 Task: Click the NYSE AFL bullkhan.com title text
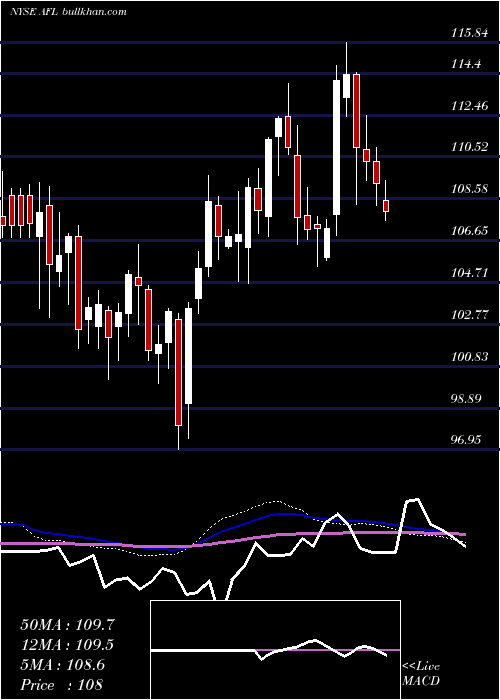coord(68,11)
